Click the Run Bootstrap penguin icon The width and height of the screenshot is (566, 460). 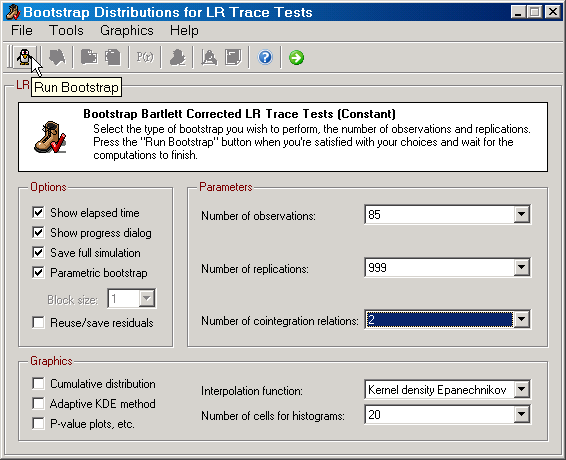click(25, 57)
